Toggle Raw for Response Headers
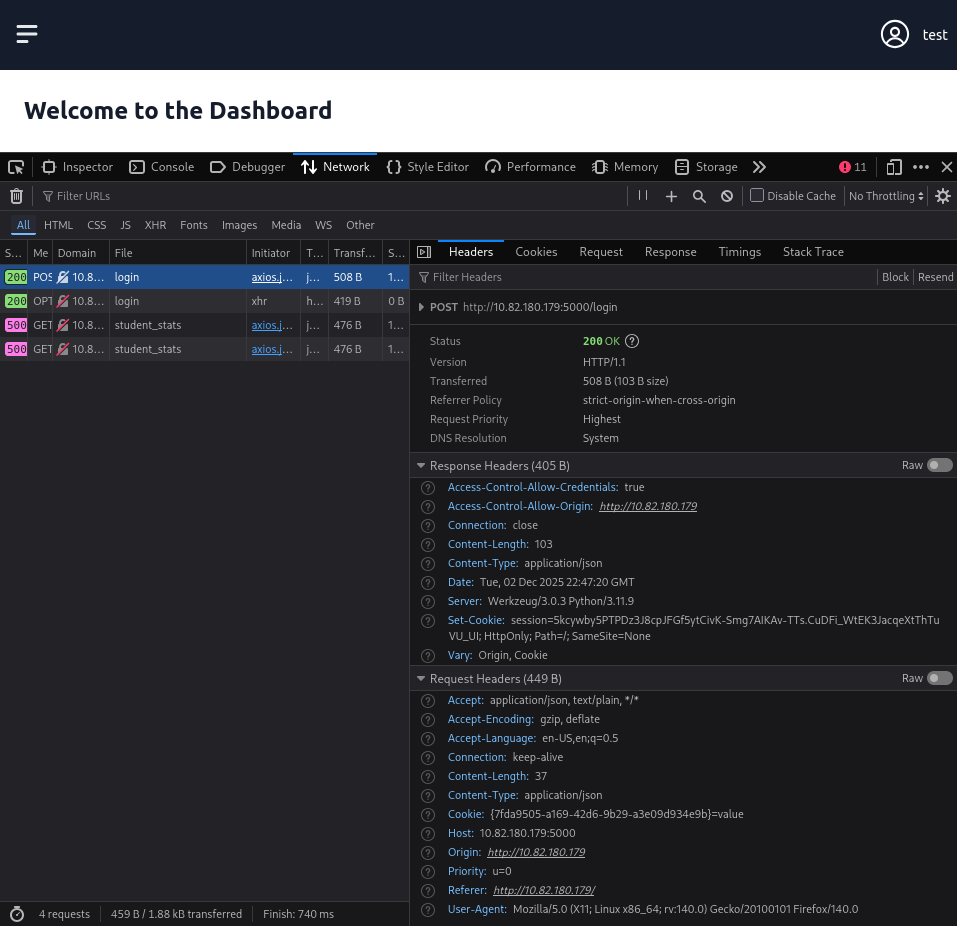957x926 pixels. [939, 465]
